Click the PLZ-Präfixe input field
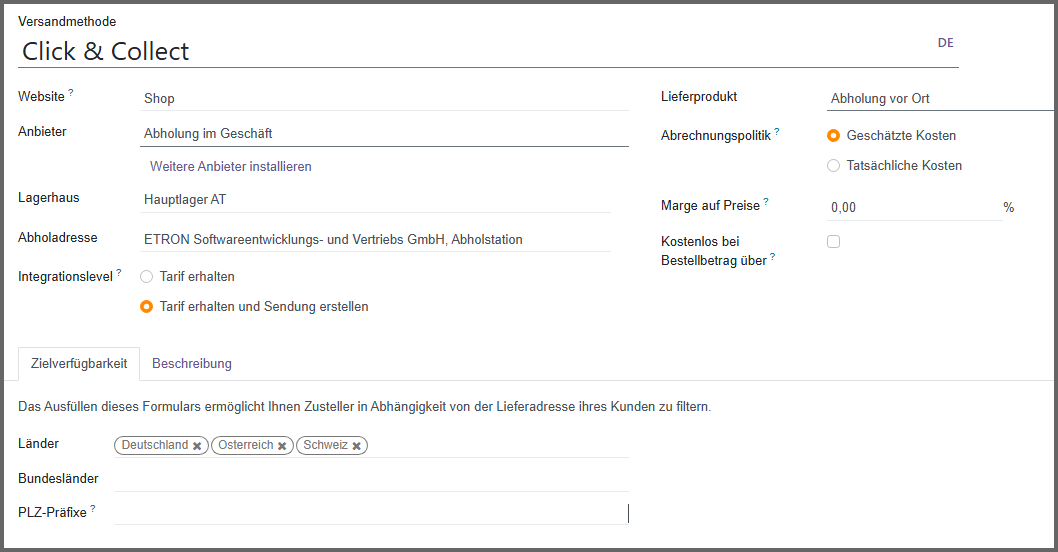This screenshot has height=552, width=1058. [370, 513]
